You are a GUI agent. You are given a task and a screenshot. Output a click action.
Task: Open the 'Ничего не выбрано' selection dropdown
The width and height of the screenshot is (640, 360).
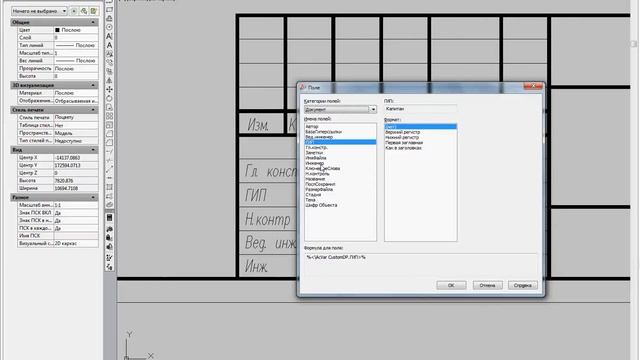[x=39, y=11]
